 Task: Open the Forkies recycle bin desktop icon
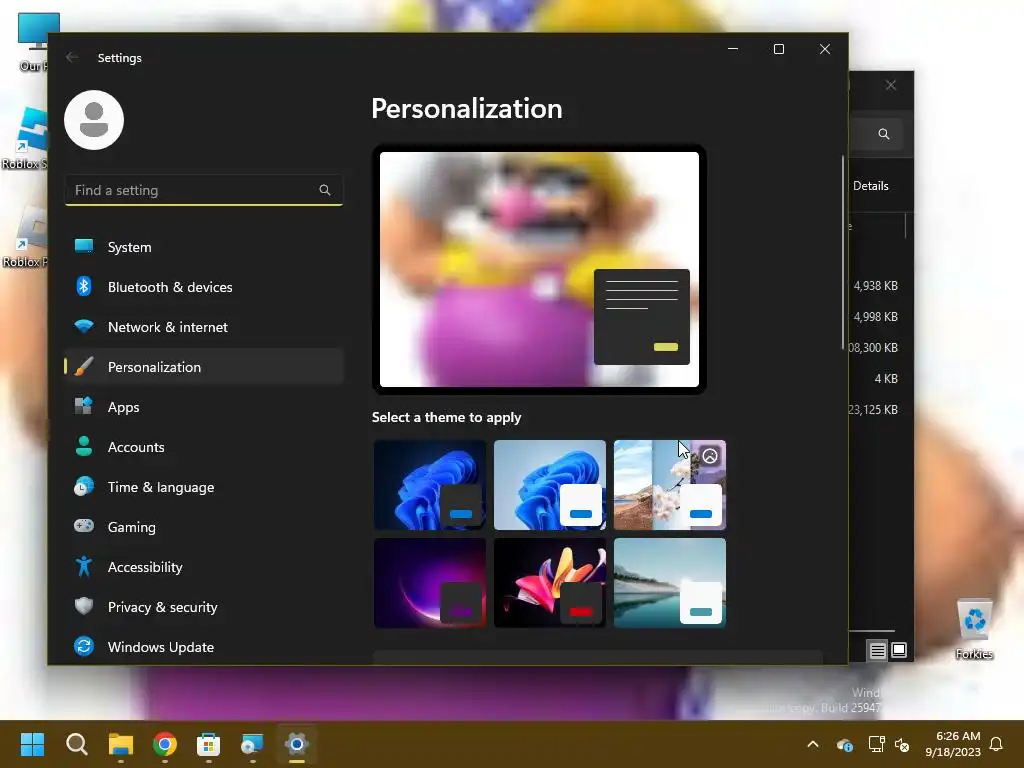[974, 628]
